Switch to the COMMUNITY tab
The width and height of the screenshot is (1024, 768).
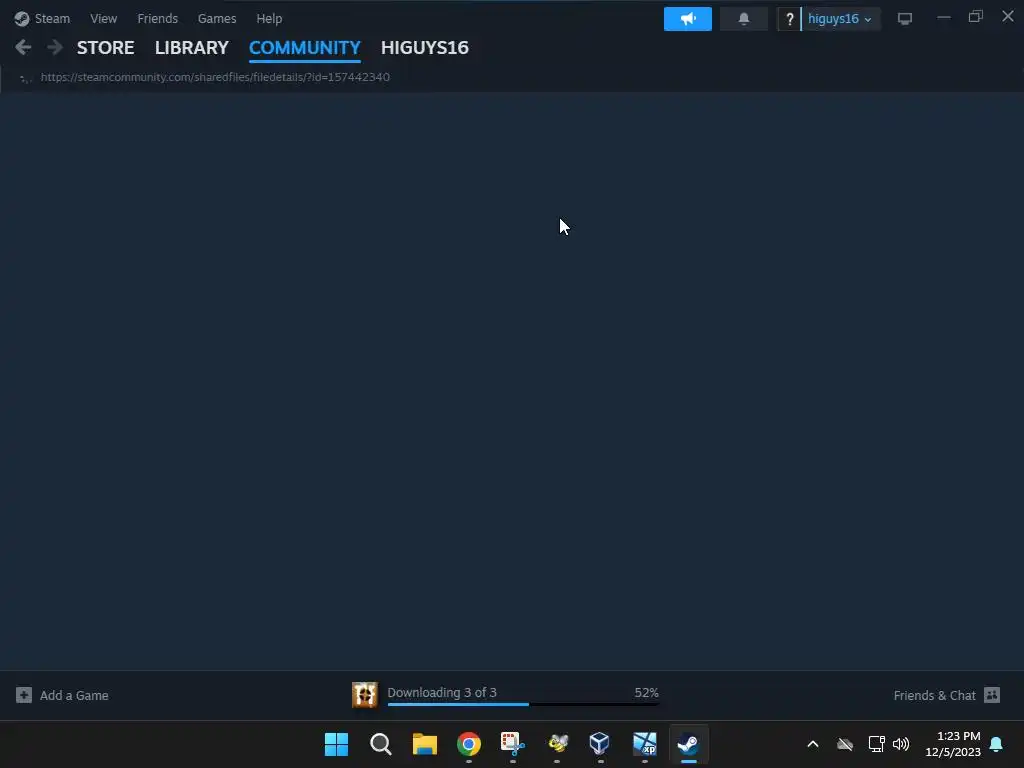coord(304,48)
